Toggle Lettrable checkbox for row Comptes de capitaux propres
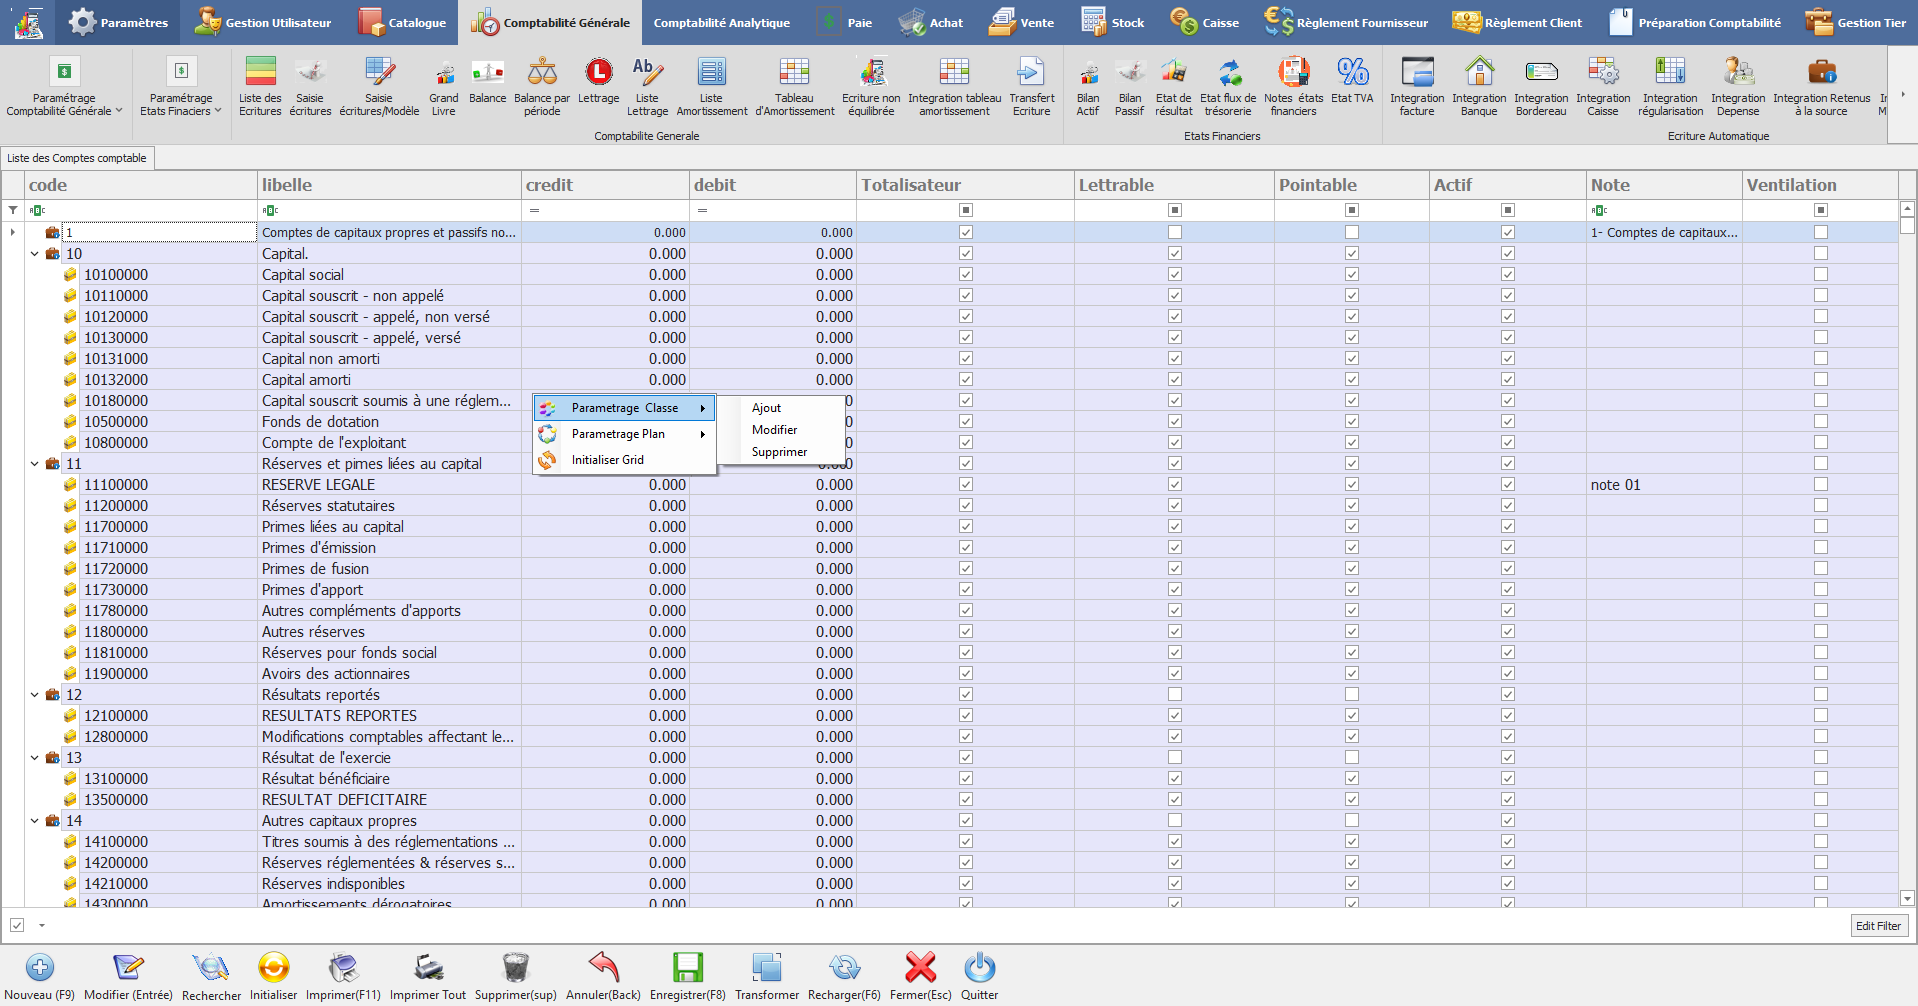1918x1006 pixels. pyautogui.click(x=1175, y=232)
